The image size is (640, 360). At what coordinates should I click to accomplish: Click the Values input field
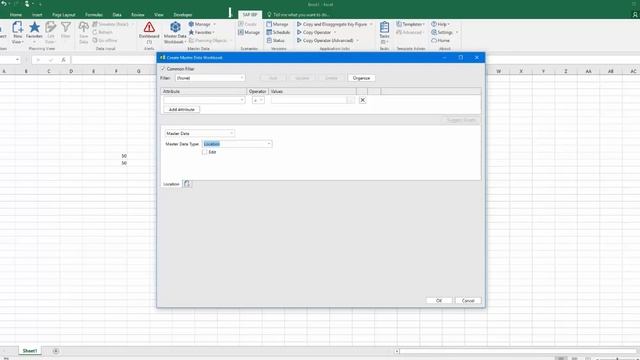309,100
